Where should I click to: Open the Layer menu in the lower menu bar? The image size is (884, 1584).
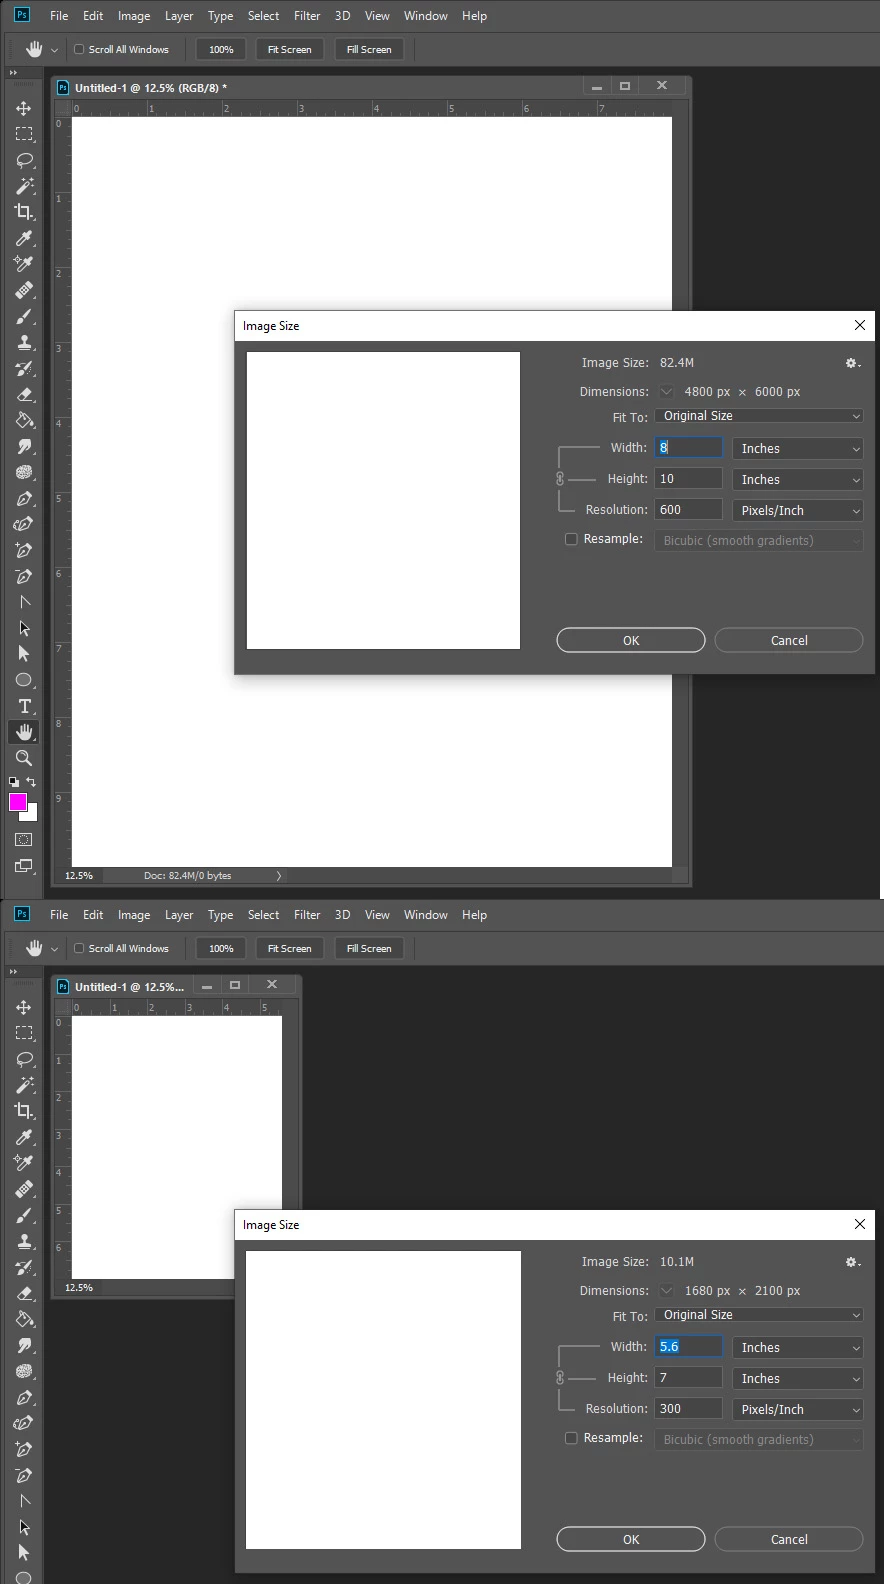[x=179, y=915]
